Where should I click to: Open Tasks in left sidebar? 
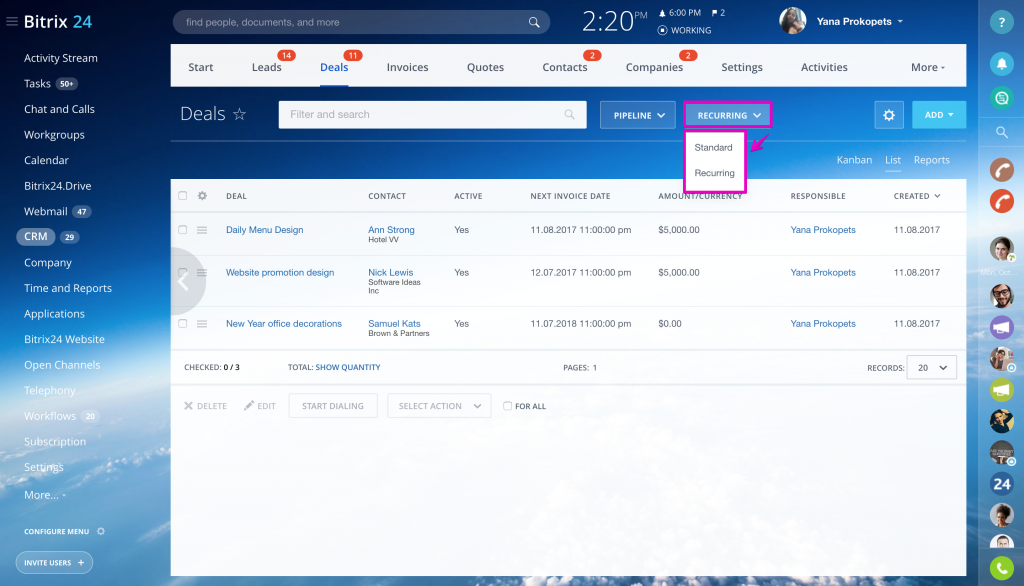pyautogui.click(x=37, y=84)
